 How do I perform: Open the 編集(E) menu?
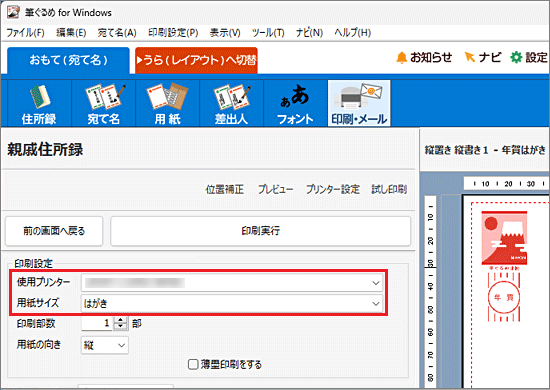point(71,33)
